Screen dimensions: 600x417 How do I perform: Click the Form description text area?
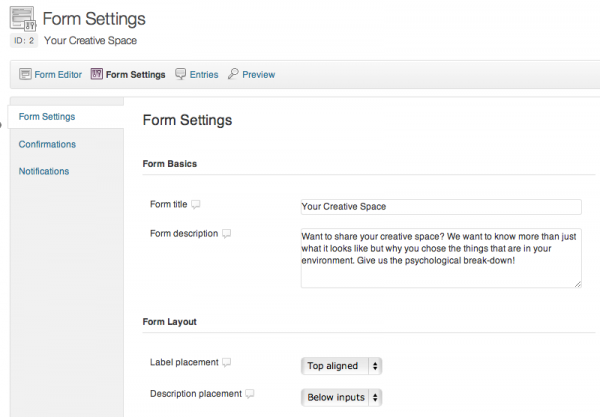[441, 258]
